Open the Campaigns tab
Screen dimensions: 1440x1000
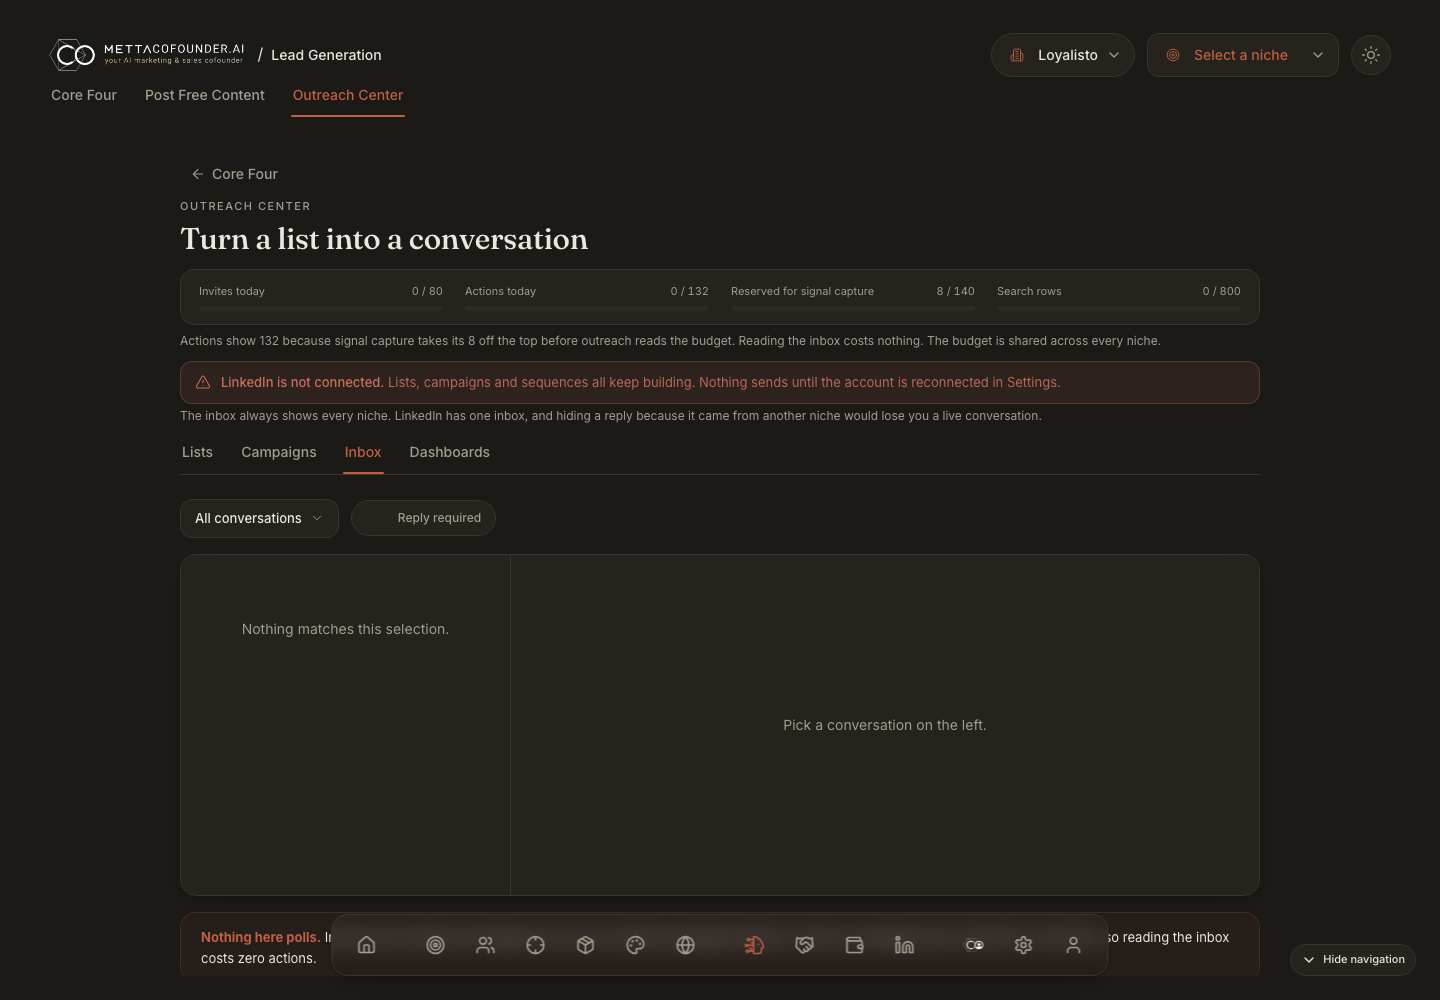click(279, 452)
